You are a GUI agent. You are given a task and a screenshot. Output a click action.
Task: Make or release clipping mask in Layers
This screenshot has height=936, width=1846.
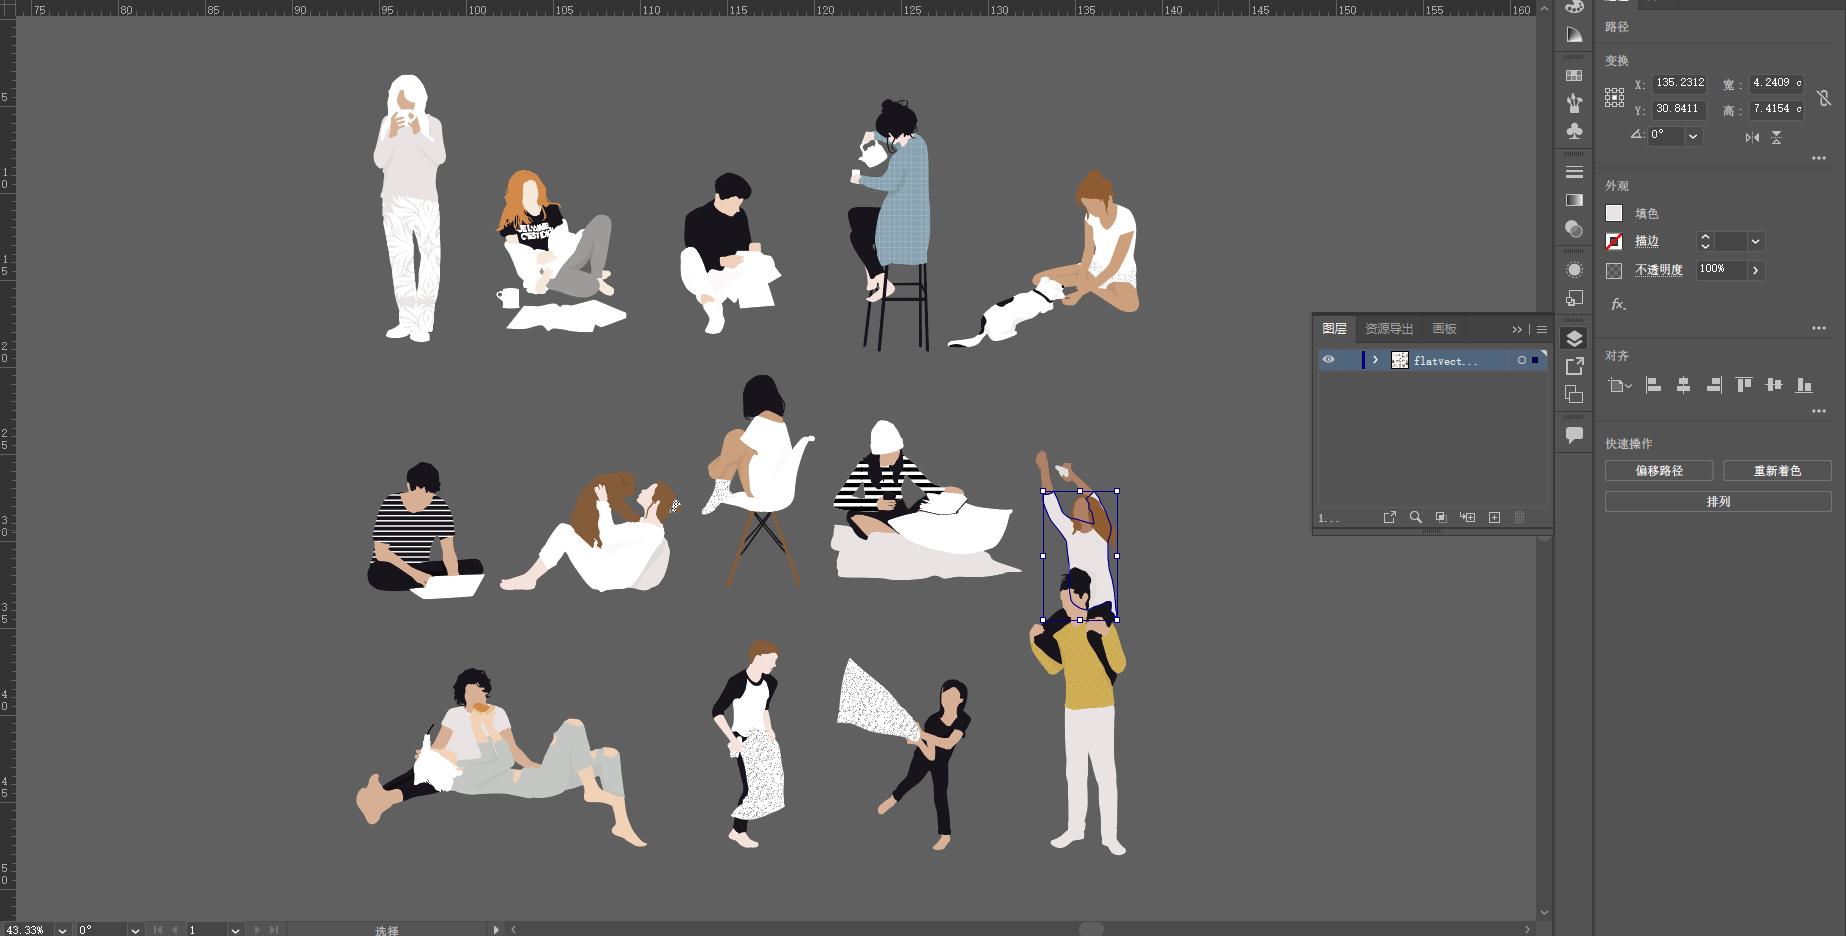tap(1441, 517)
